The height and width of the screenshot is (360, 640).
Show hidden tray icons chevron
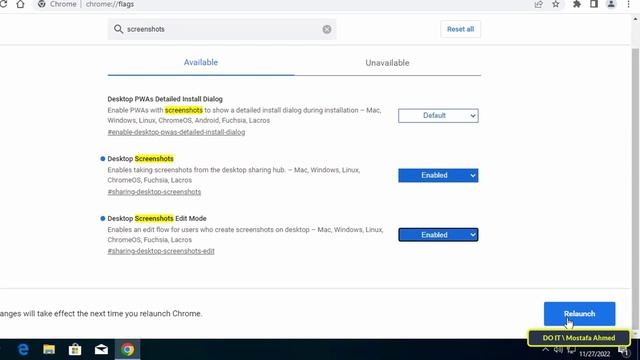546,350
